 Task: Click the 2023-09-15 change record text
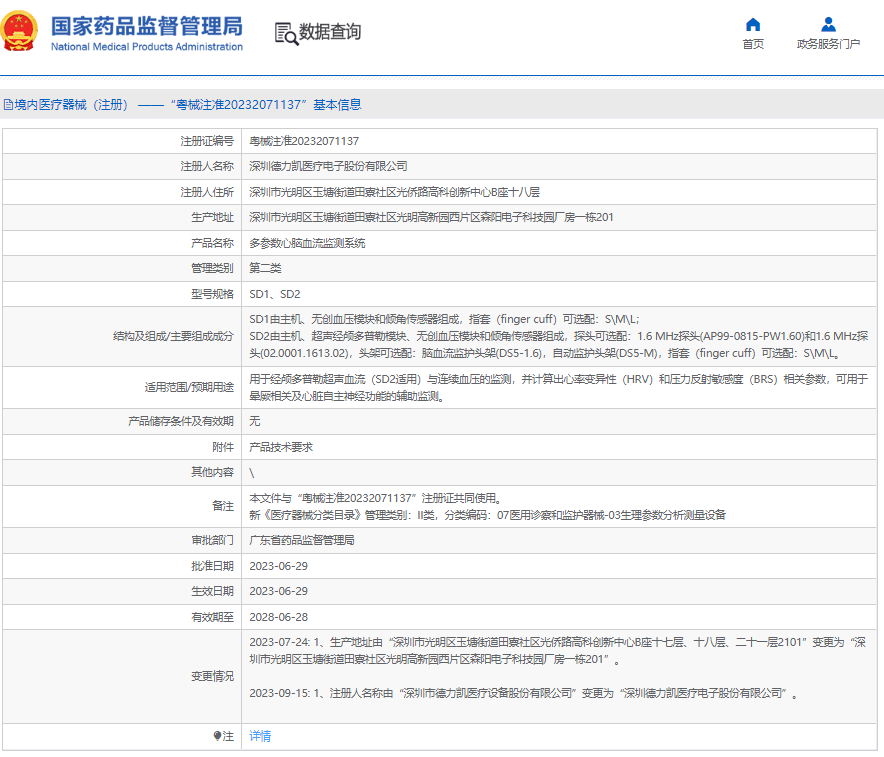(x=523, y=693)
